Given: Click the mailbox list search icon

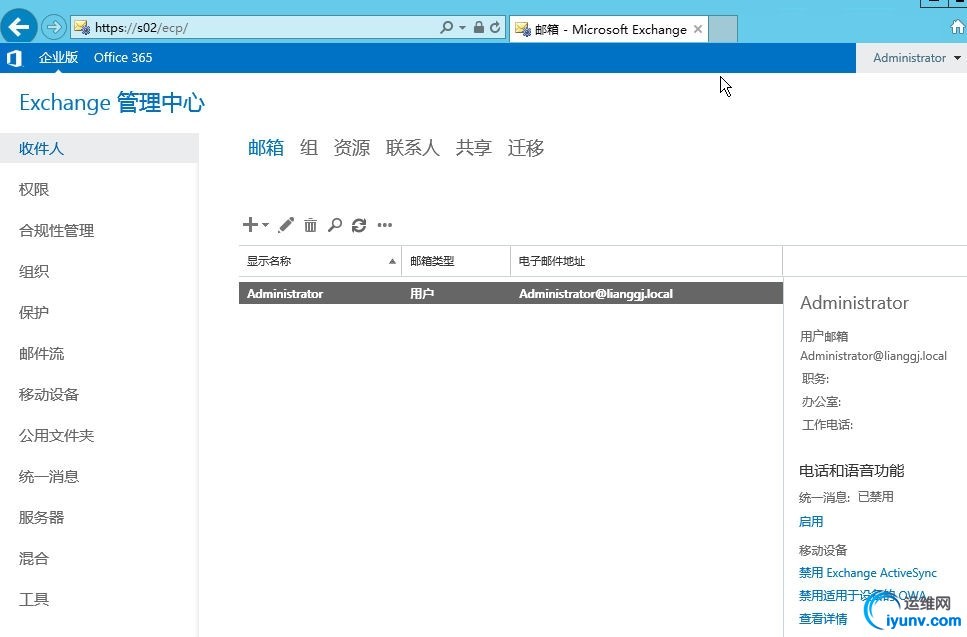Looking at the screenshot, I should (x=335, y=225).
